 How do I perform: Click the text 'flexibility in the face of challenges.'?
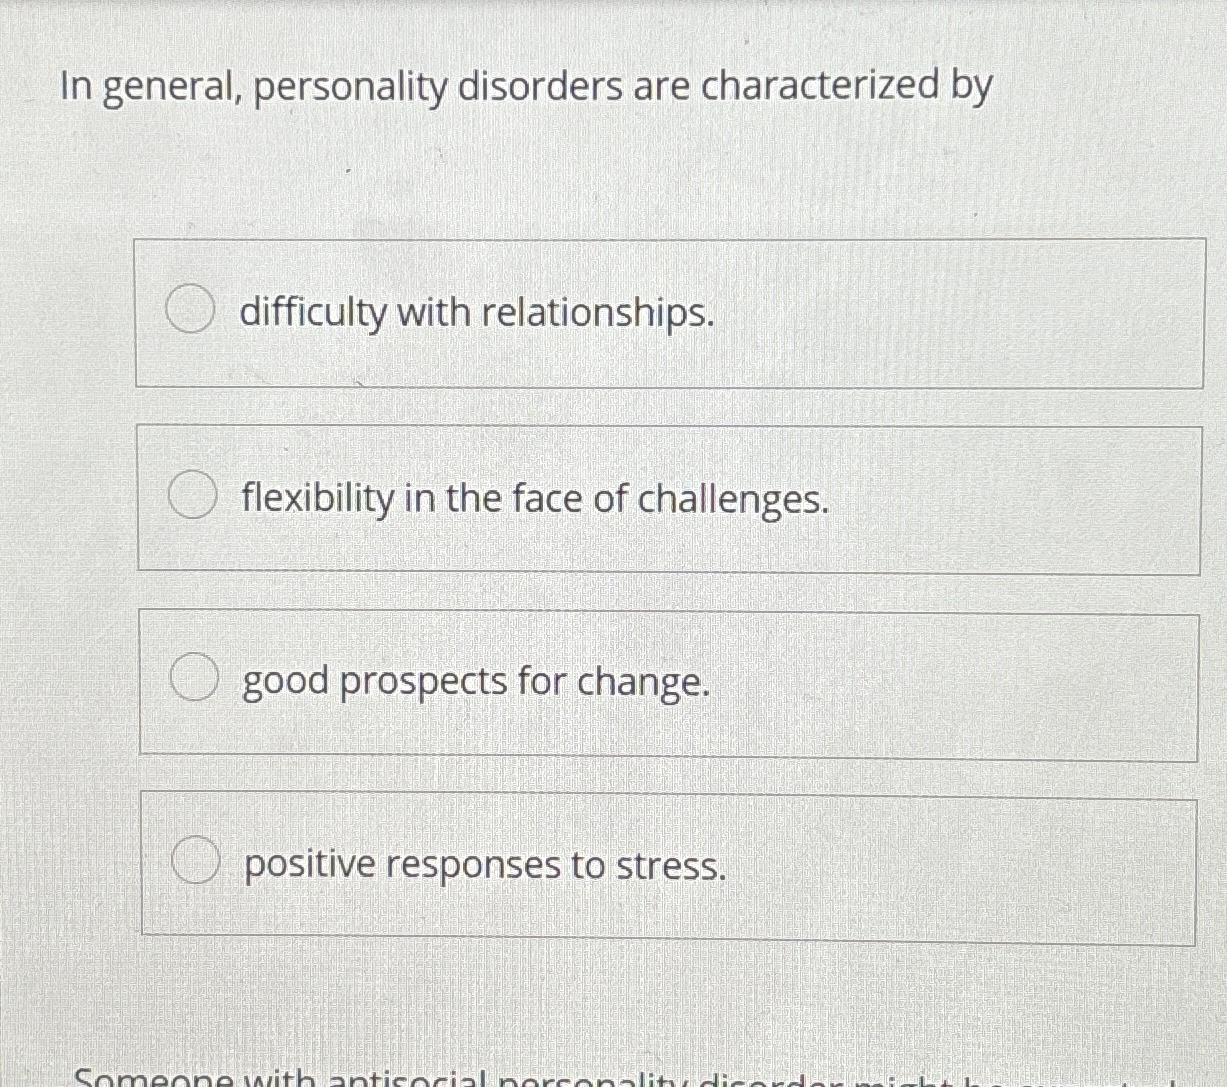(x=535, y=498)
